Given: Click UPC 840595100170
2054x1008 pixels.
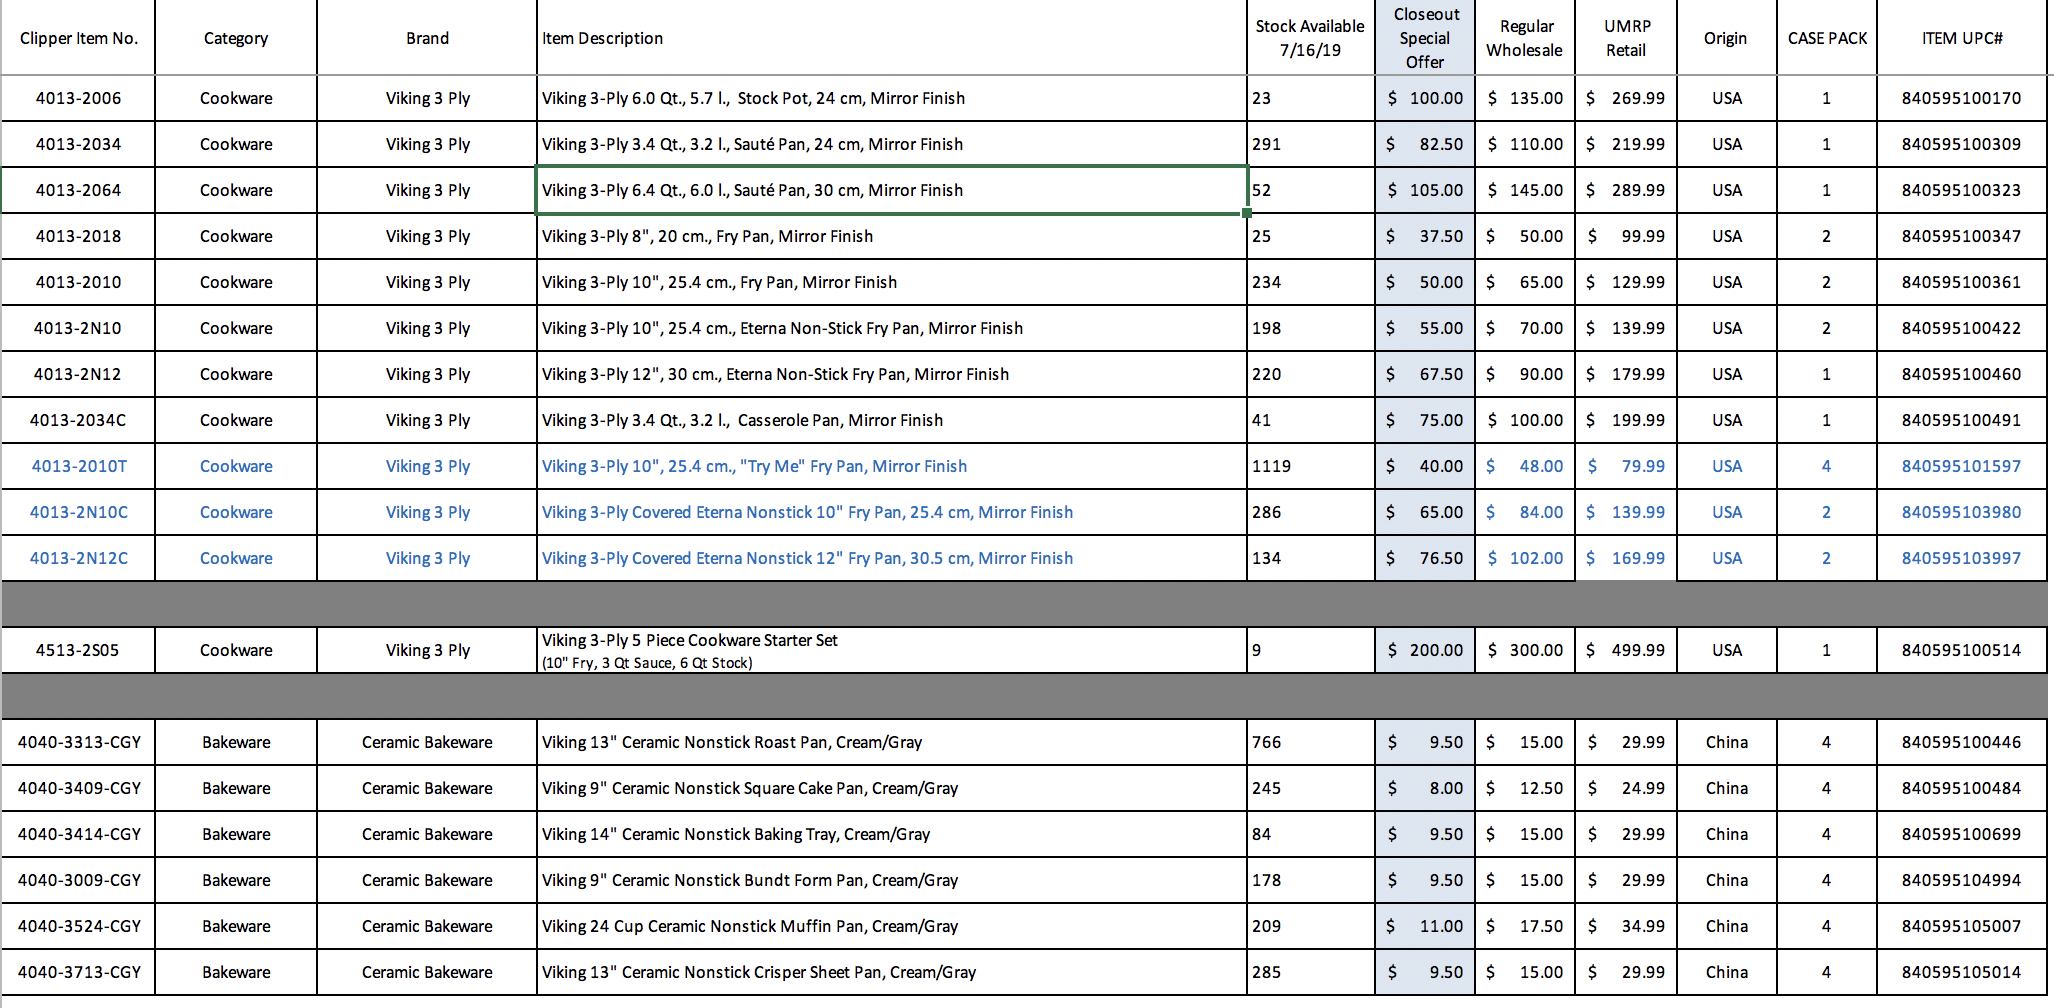Looking at the screenshot, I should point(1962,98).
